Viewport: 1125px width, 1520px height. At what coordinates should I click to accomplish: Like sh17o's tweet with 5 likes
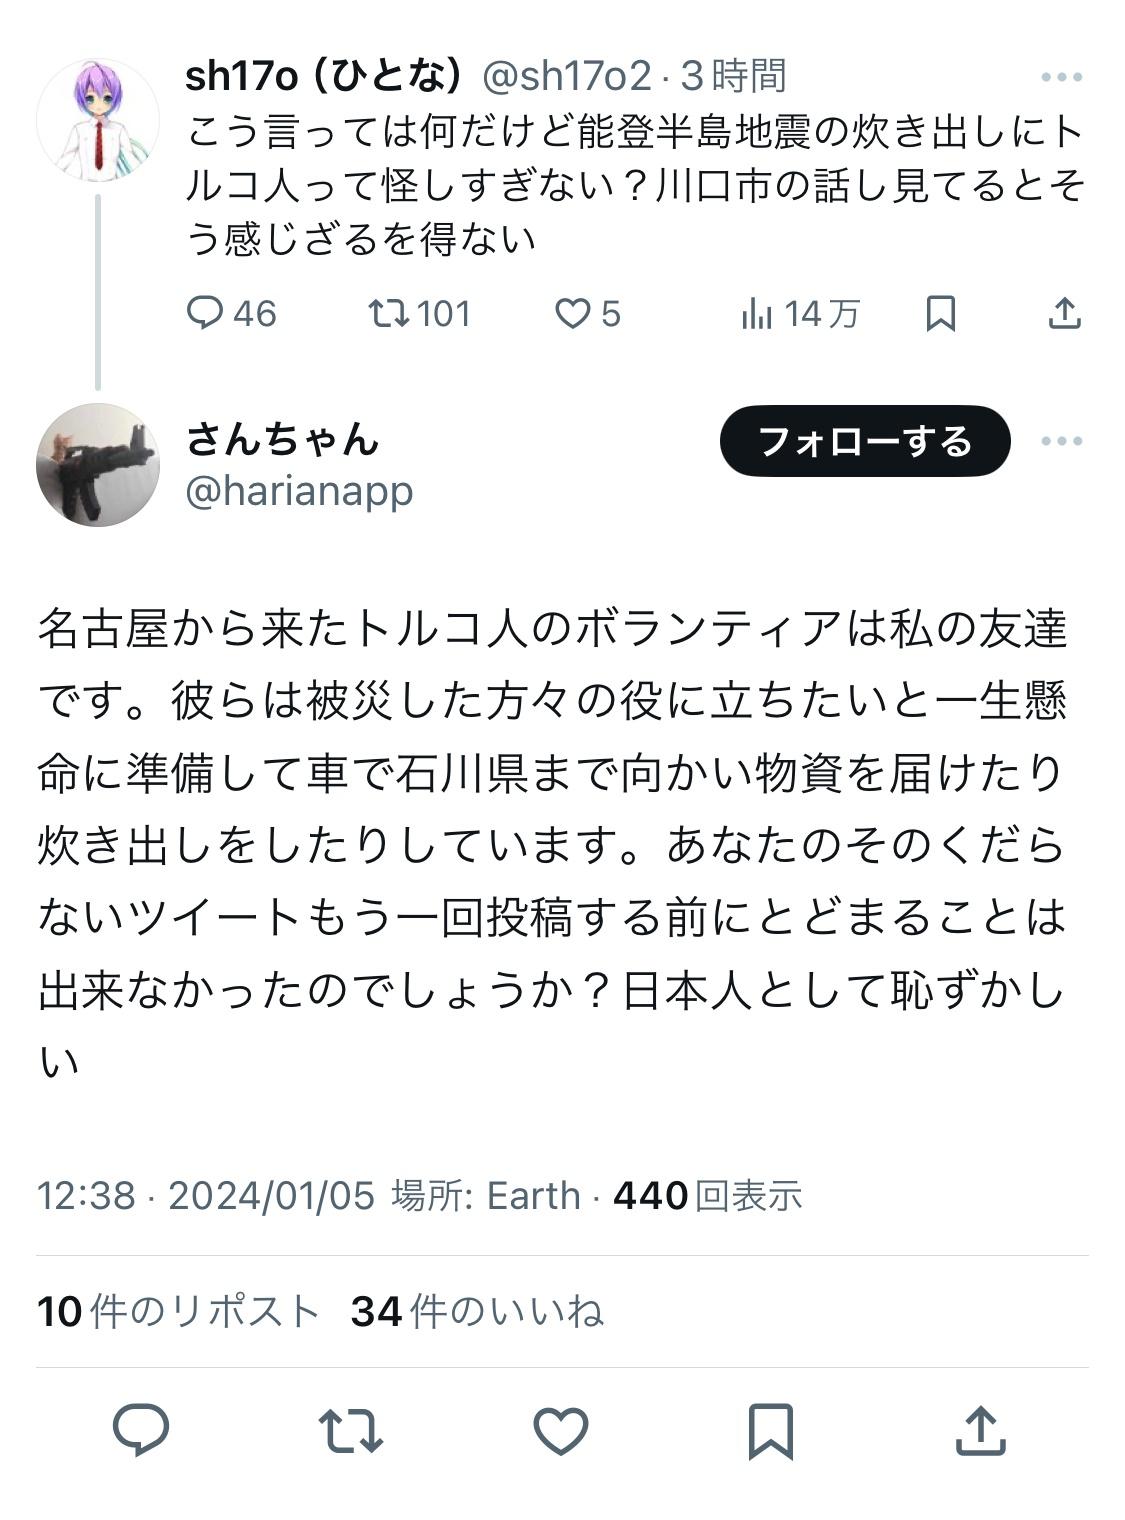point(573,314)
